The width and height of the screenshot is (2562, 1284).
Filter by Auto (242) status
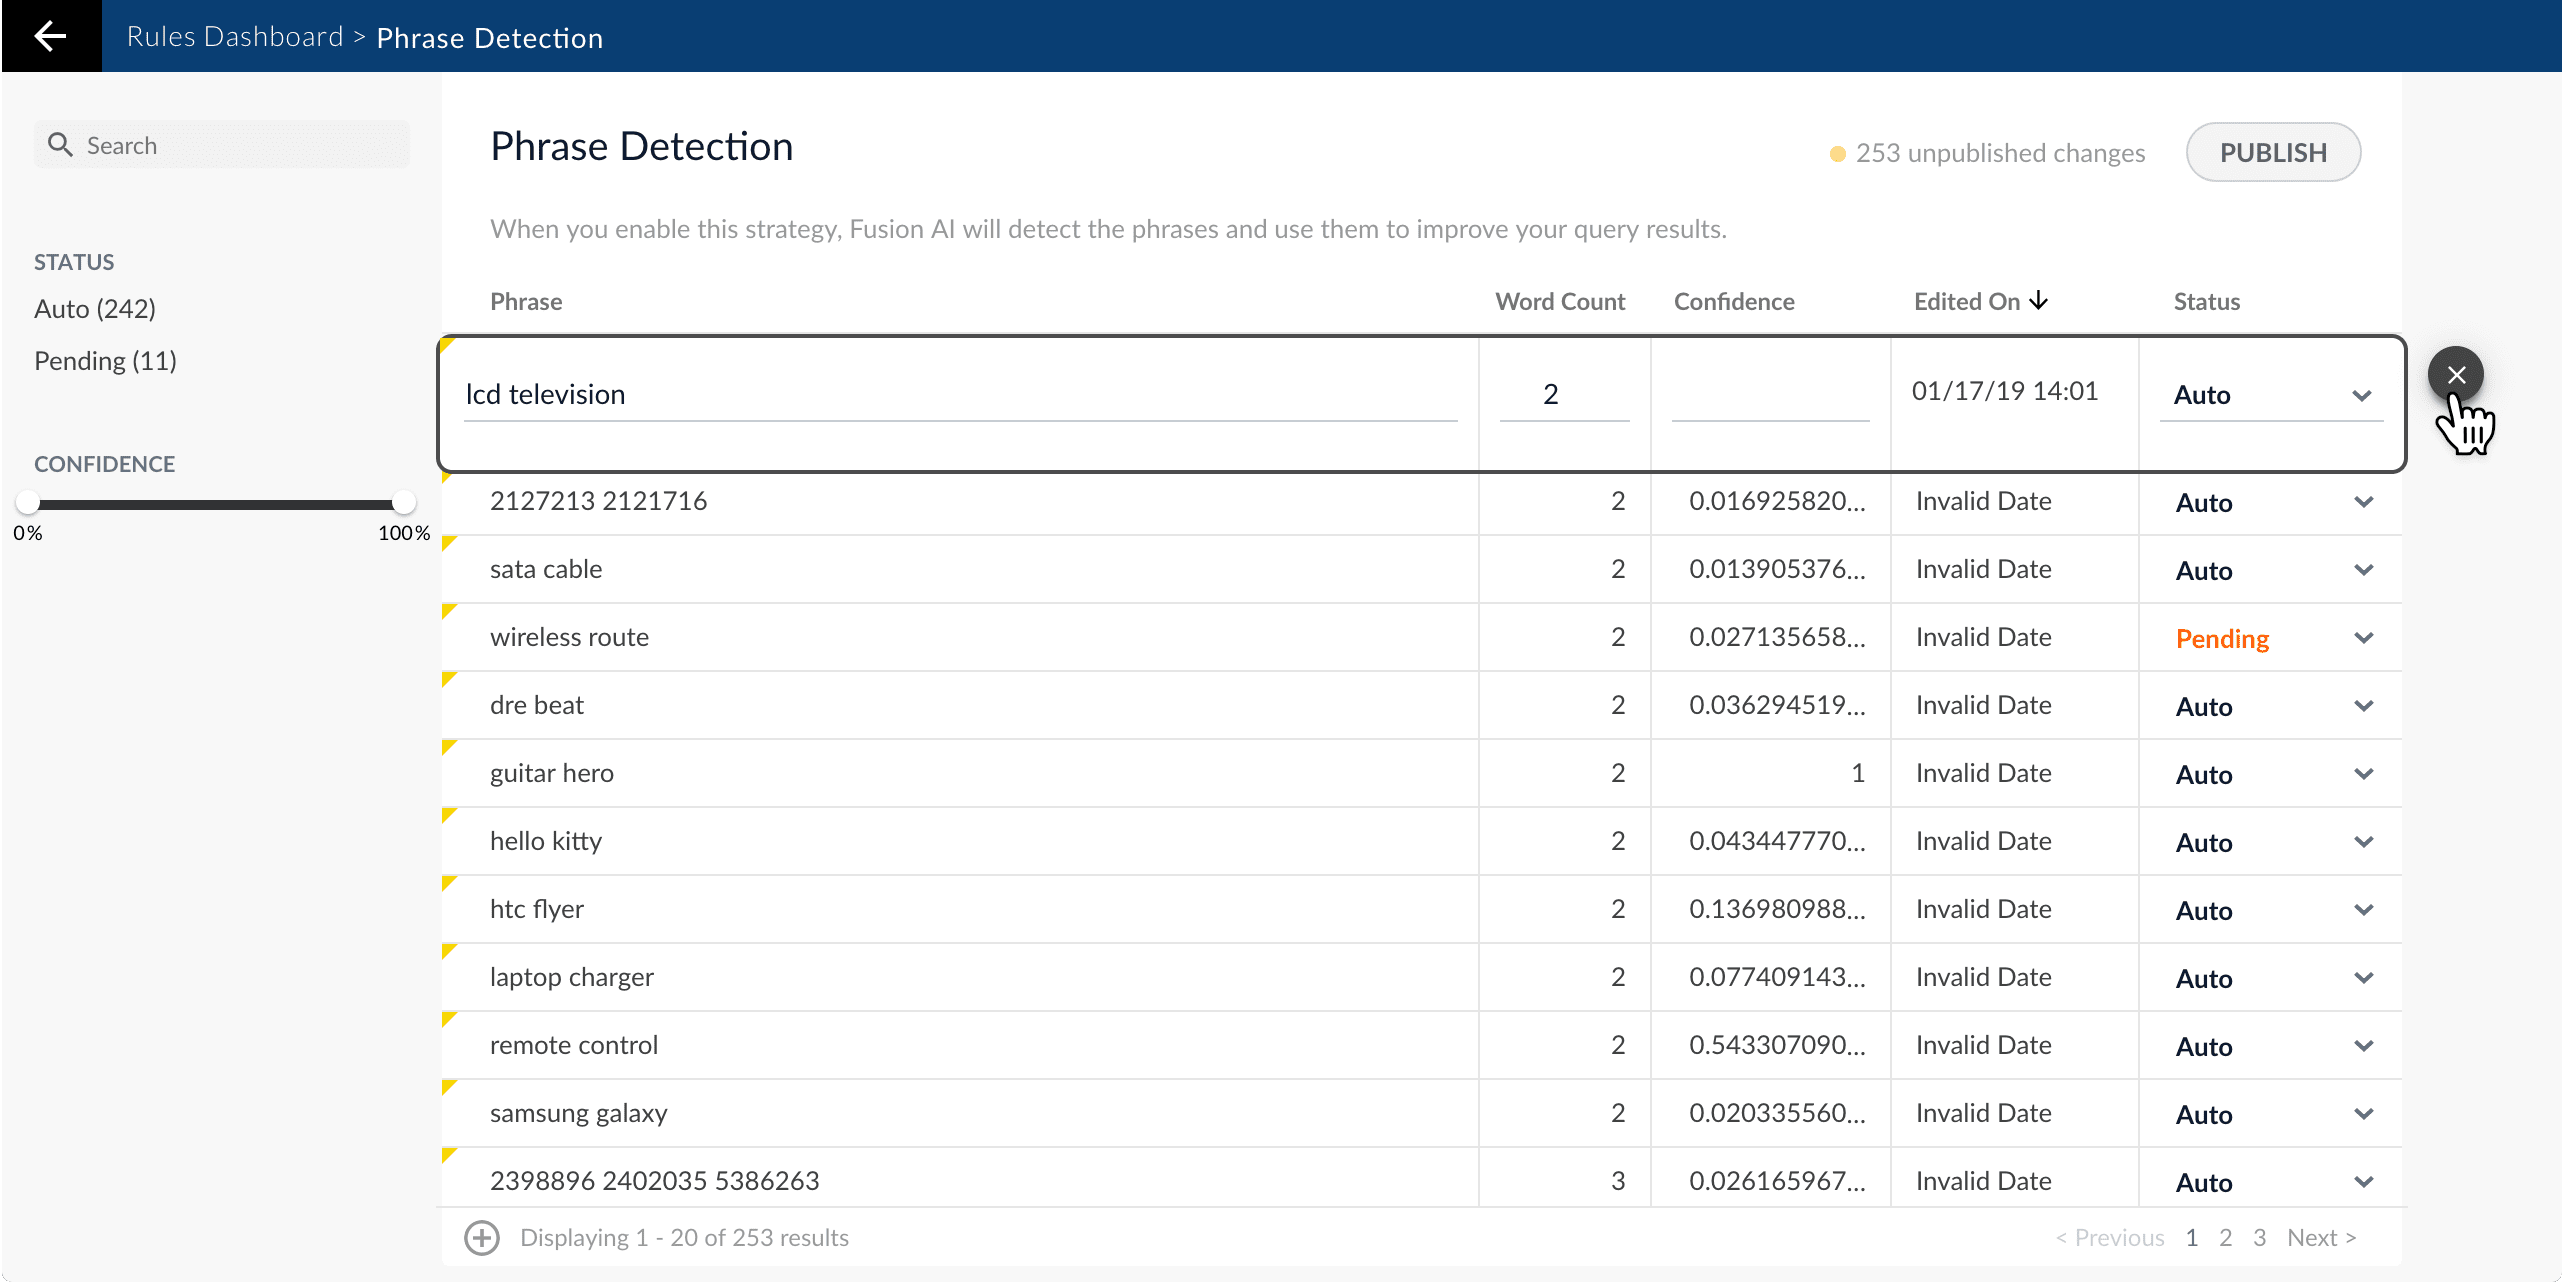95,309
